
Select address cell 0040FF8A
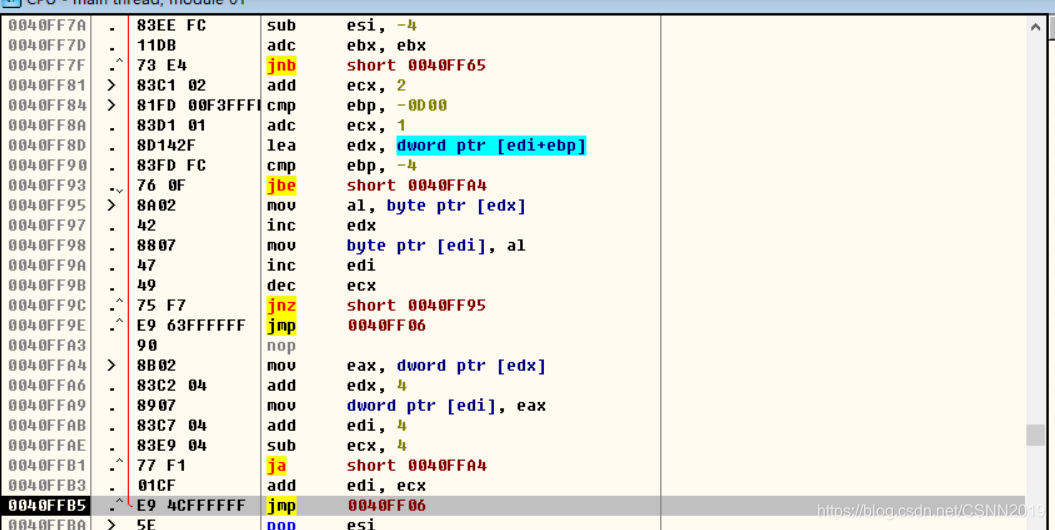point(47,126)
